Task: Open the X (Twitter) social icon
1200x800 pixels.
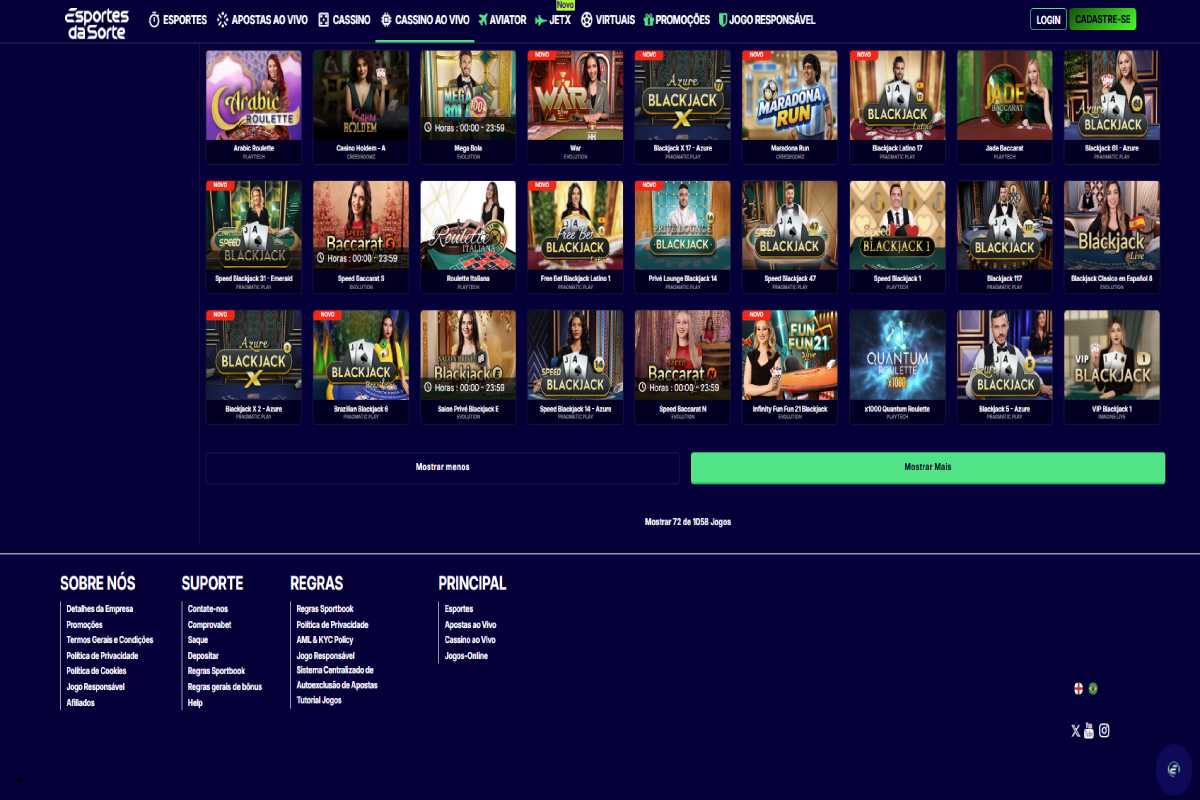Action: (1075, 731)
